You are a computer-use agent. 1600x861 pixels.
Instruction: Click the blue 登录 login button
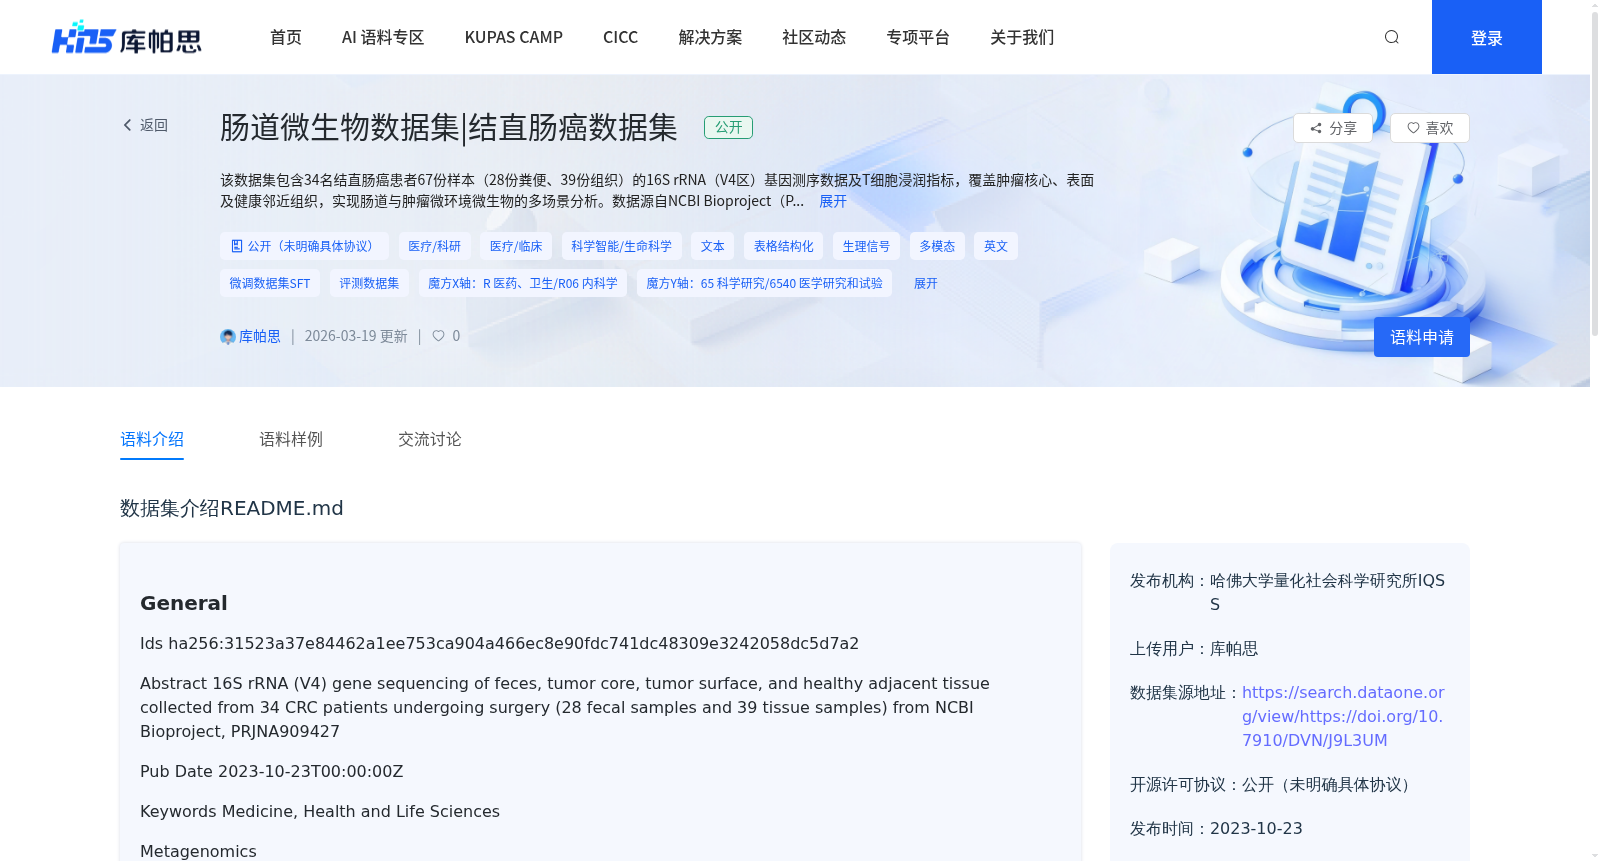1487,37
